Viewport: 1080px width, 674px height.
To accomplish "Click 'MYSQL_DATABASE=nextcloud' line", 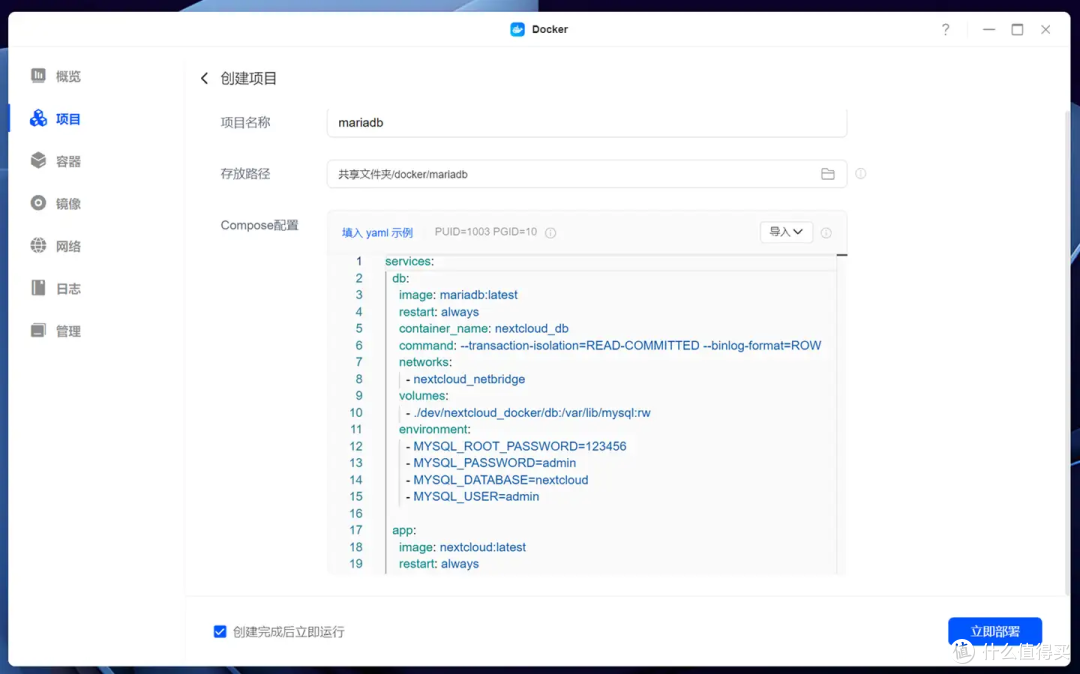I will click(497, 480).
